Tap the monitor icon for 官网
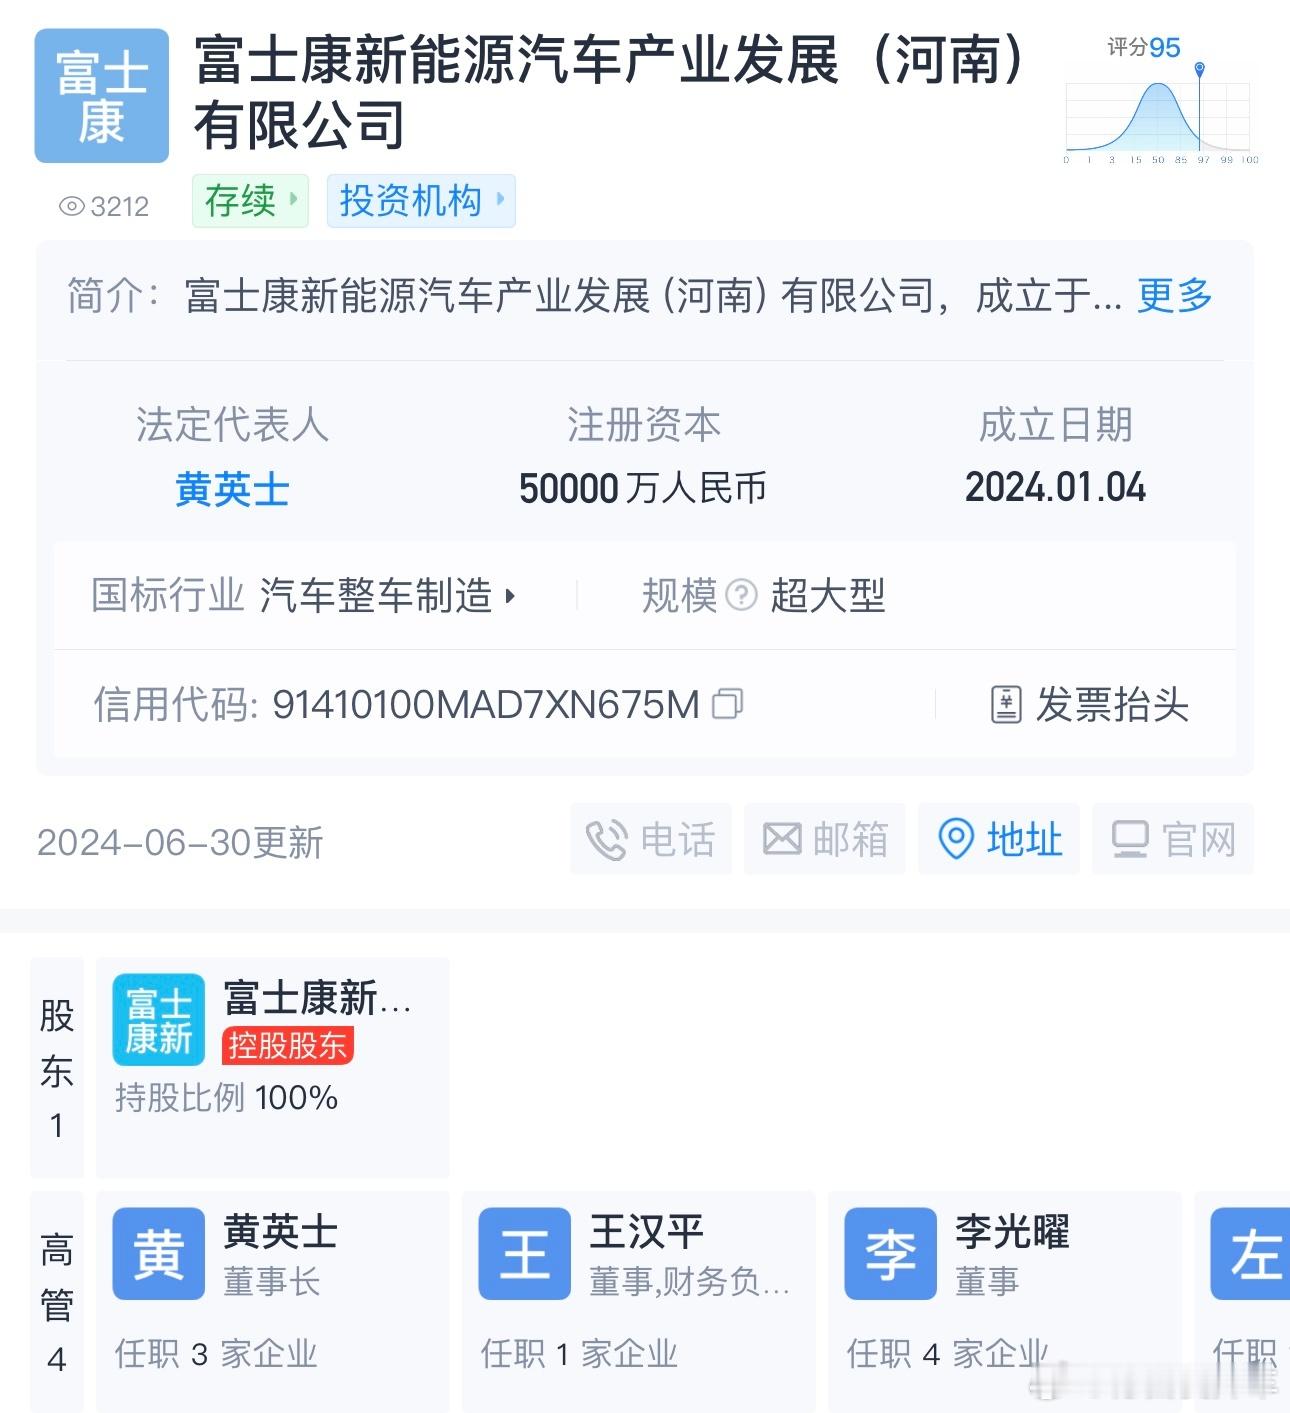Image resolution: width=1290 pixels, height=1413 pixels. click(1130, 839)
